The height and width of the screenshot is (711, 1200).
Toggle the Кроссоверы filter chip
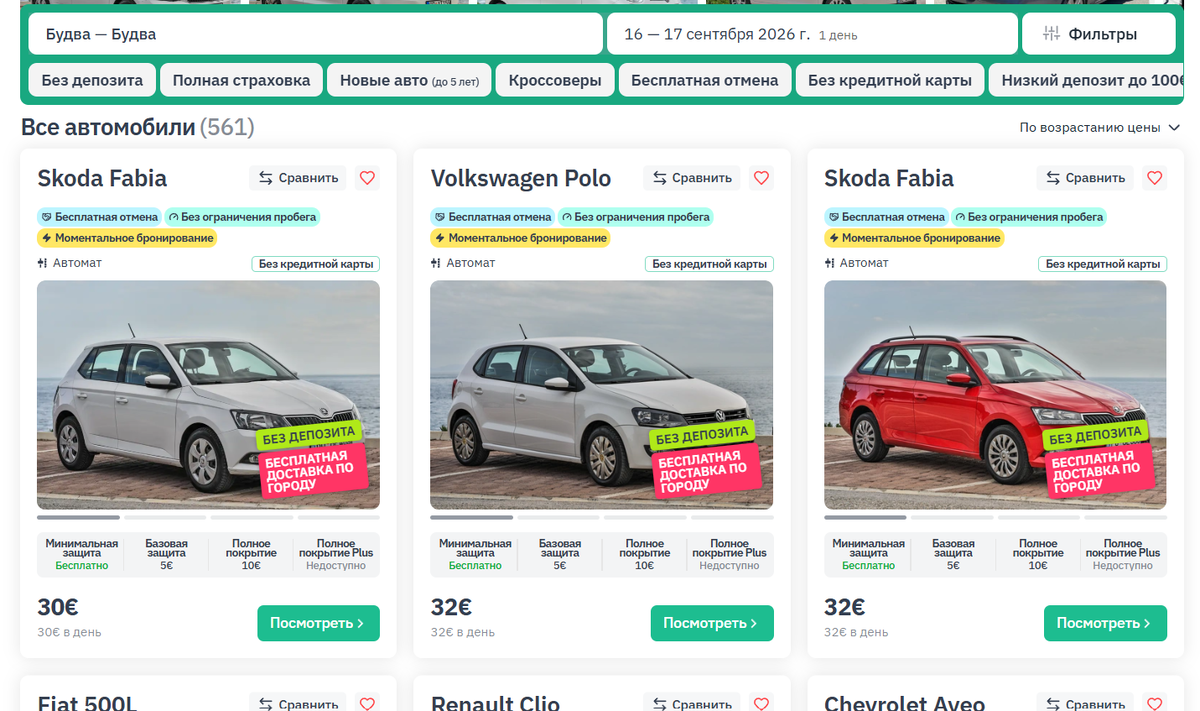pyautogui.click(x=555, y=80)
